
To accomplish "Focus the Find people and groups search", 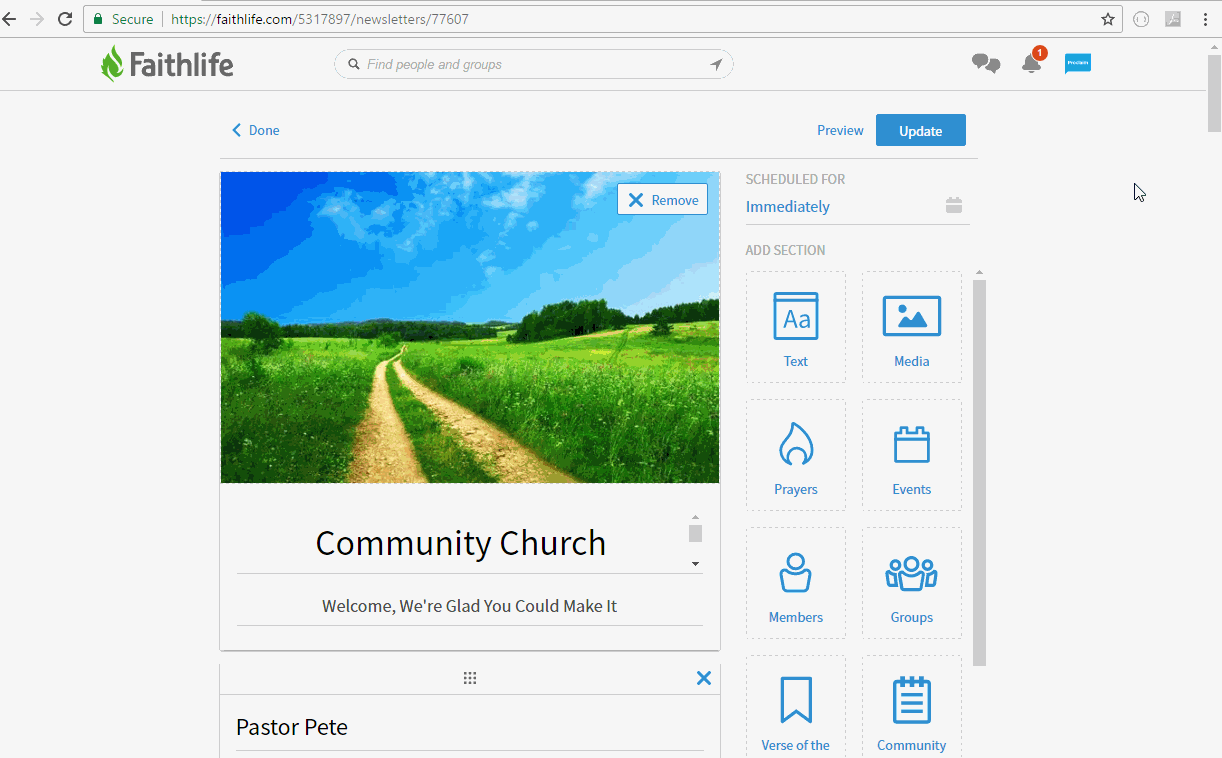I will tap(534, 64).
